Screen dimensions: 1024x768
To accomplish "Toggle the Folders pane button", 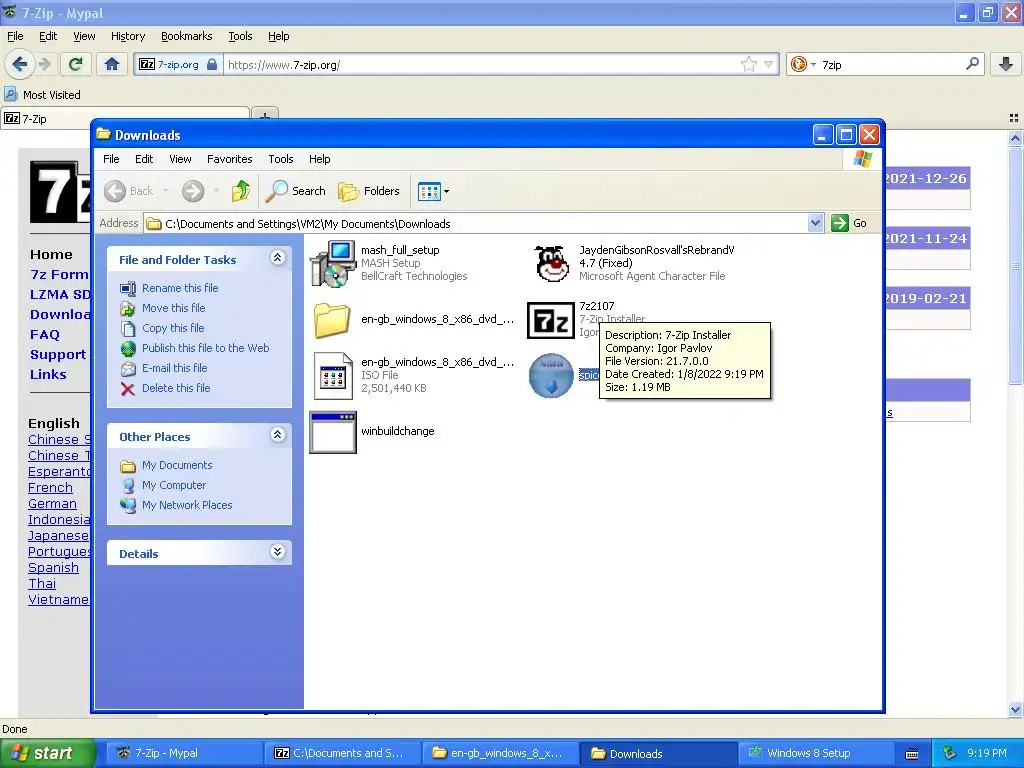I will [x=369, y=191].
